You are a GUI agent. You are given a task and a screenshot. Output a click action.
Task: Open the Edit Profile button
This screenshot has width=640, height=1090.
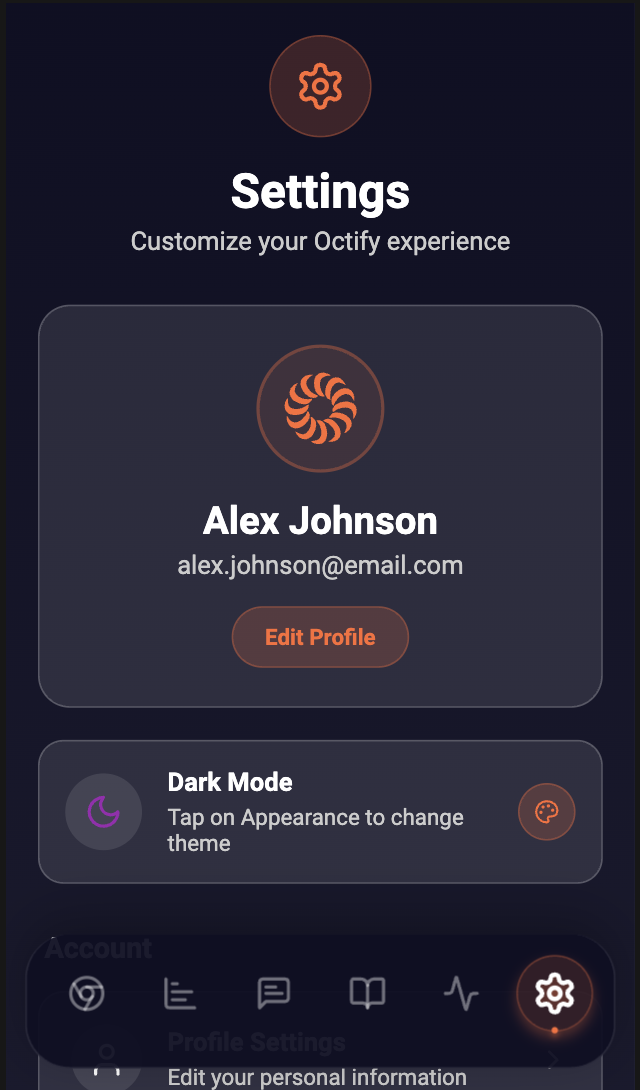point(320,637)
